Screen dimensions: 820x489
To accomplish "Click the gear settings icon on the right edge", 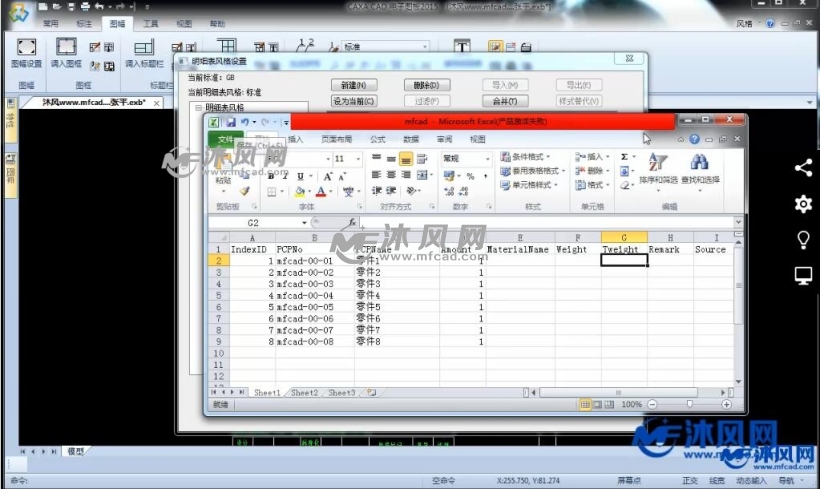I will [x=803, y=204].
